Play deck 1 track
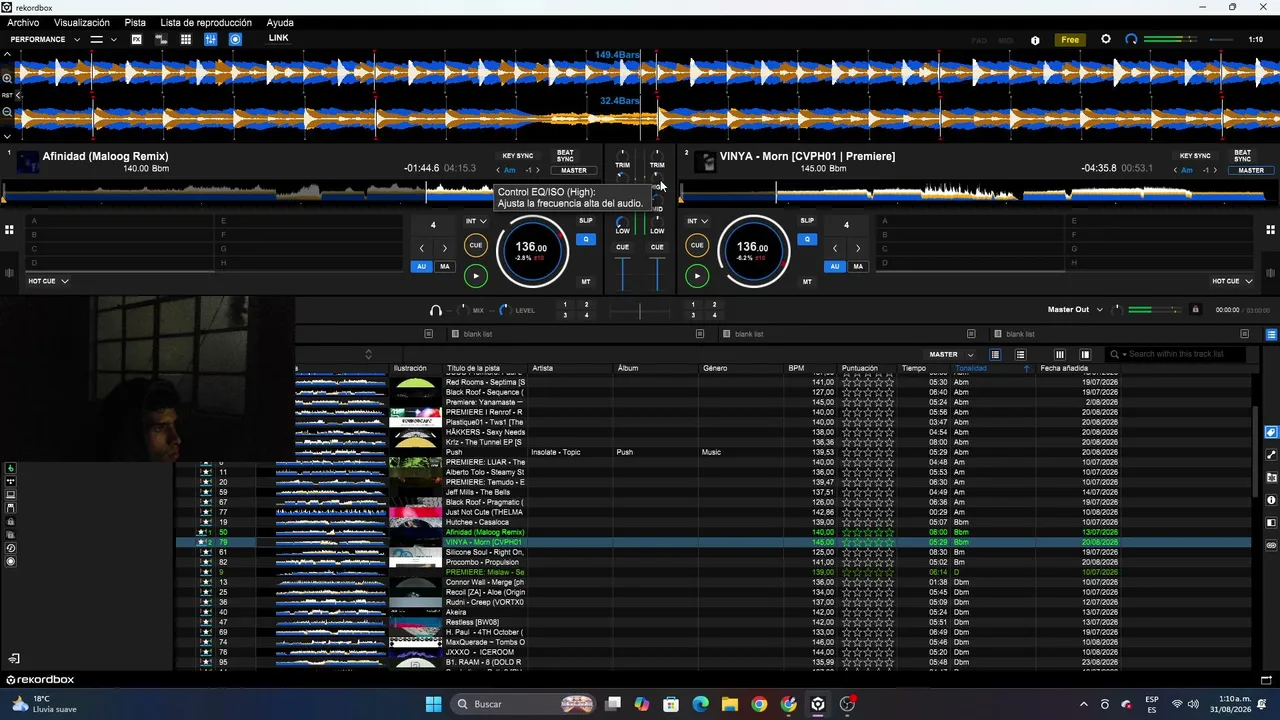Image resolution: width=1280 pixels, height=720 pixels. 476,276
